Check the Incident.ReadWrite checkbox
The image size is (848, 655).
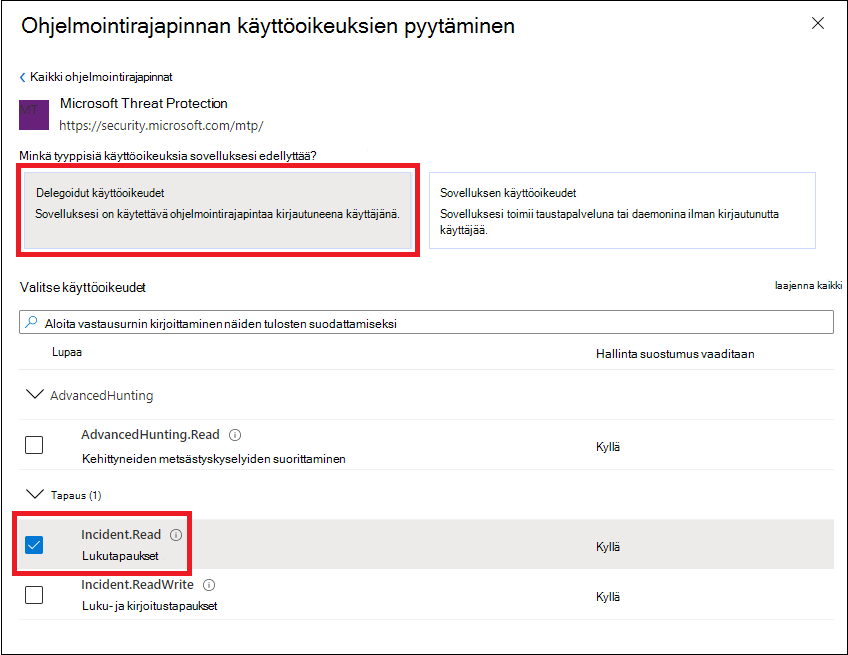(34, 595)
